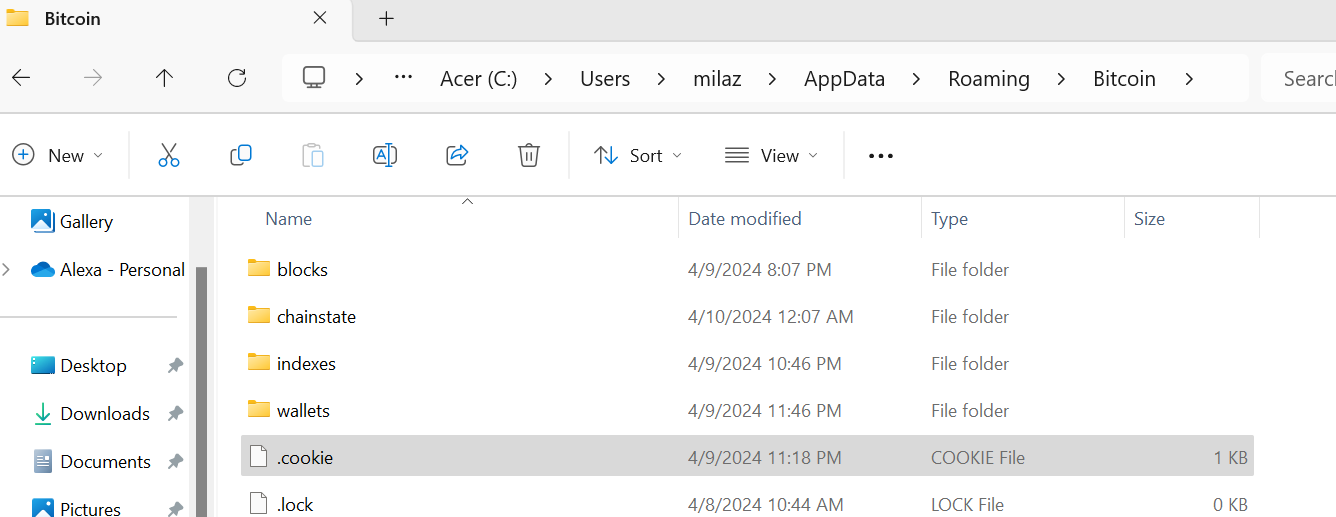Screen dimensions: 1336x517
Task: Expand chevron after milaz in path
Action: pos(772,79)
